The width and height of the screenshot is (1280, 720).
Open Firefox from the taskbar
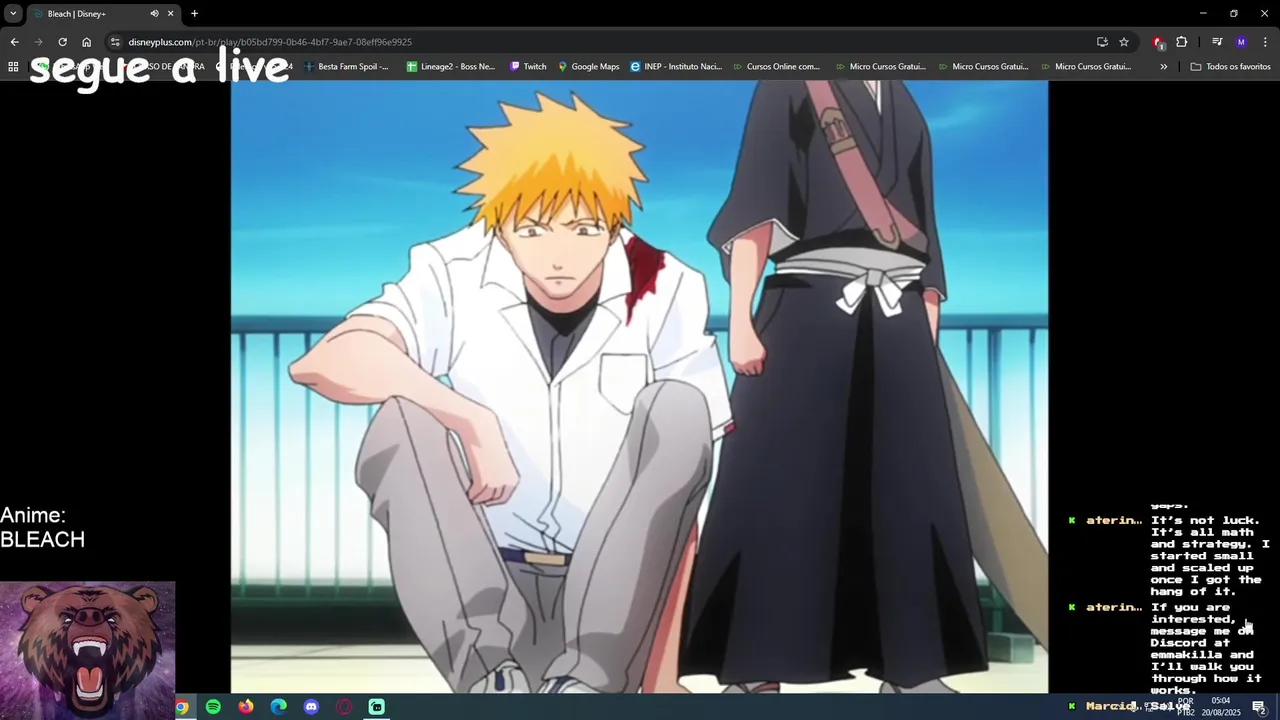(246, 707)
